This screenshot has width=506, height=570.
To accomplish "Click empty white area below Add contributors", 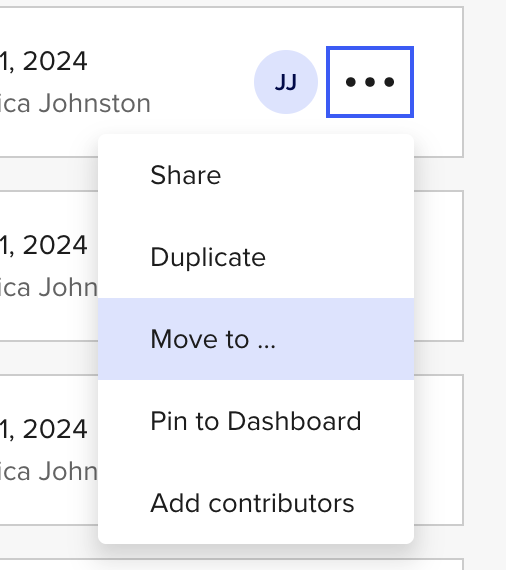I will click(x=256, y=533).
